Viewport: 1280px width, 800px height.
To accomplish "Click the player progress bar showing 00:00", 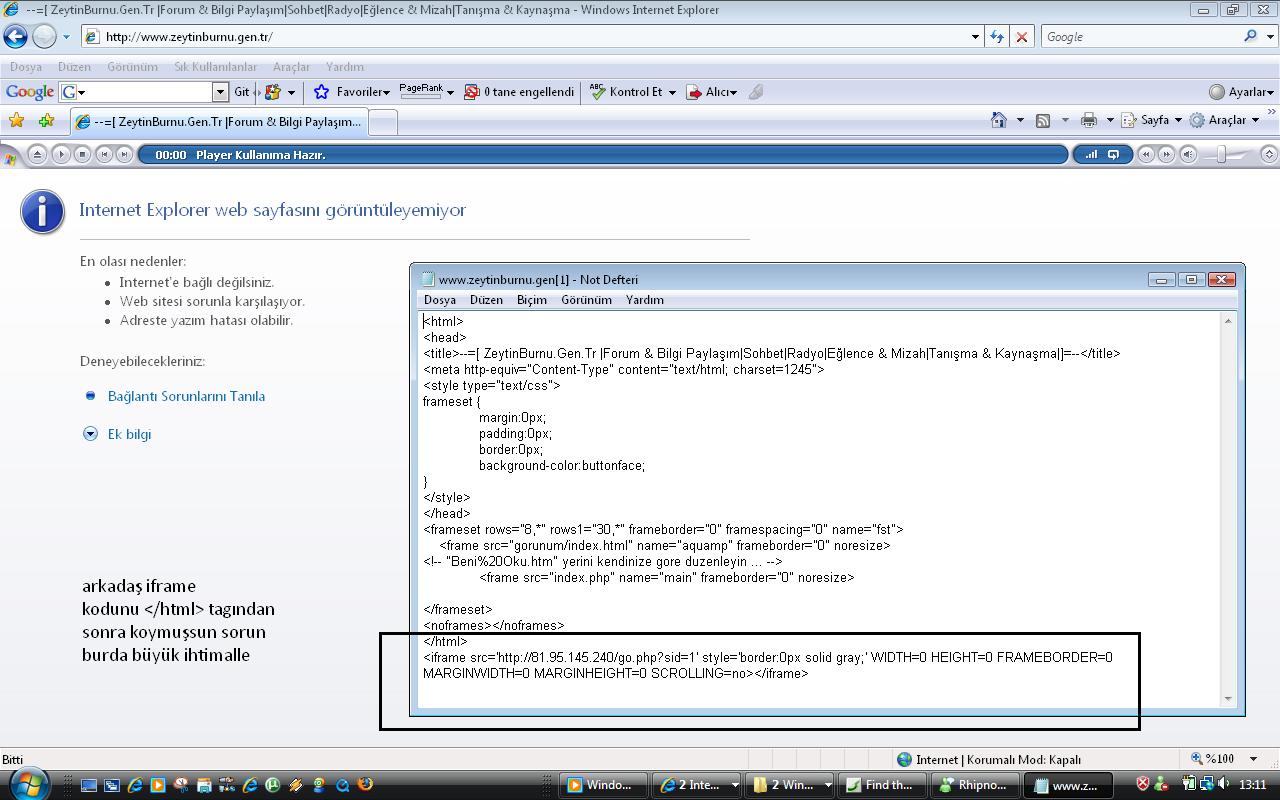I will point(603,155).
